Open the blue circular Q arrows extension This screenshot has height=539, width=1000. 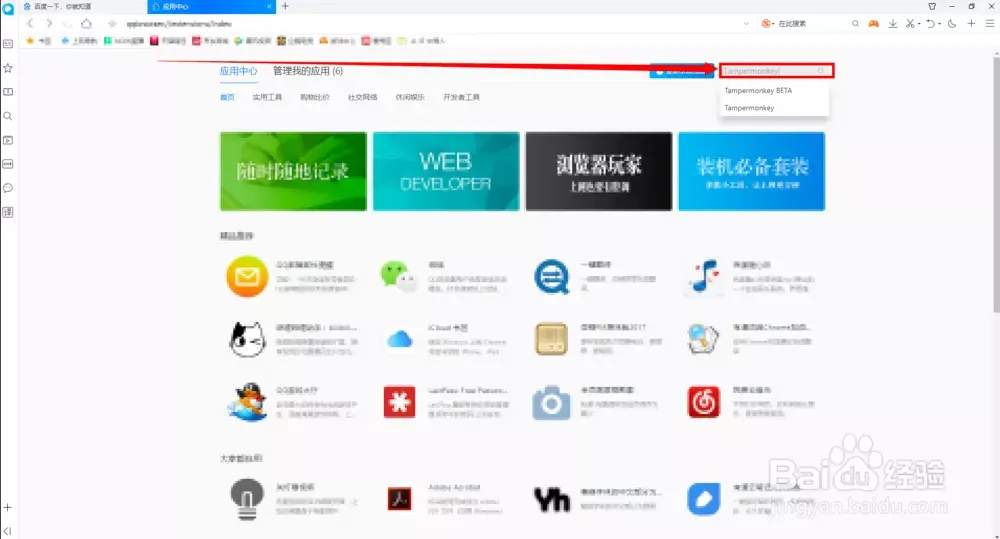[551, 276]
